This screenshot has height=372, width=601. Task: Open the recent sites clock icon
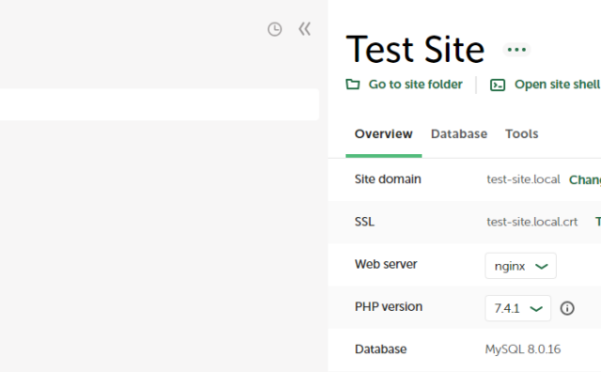point(274,29)
